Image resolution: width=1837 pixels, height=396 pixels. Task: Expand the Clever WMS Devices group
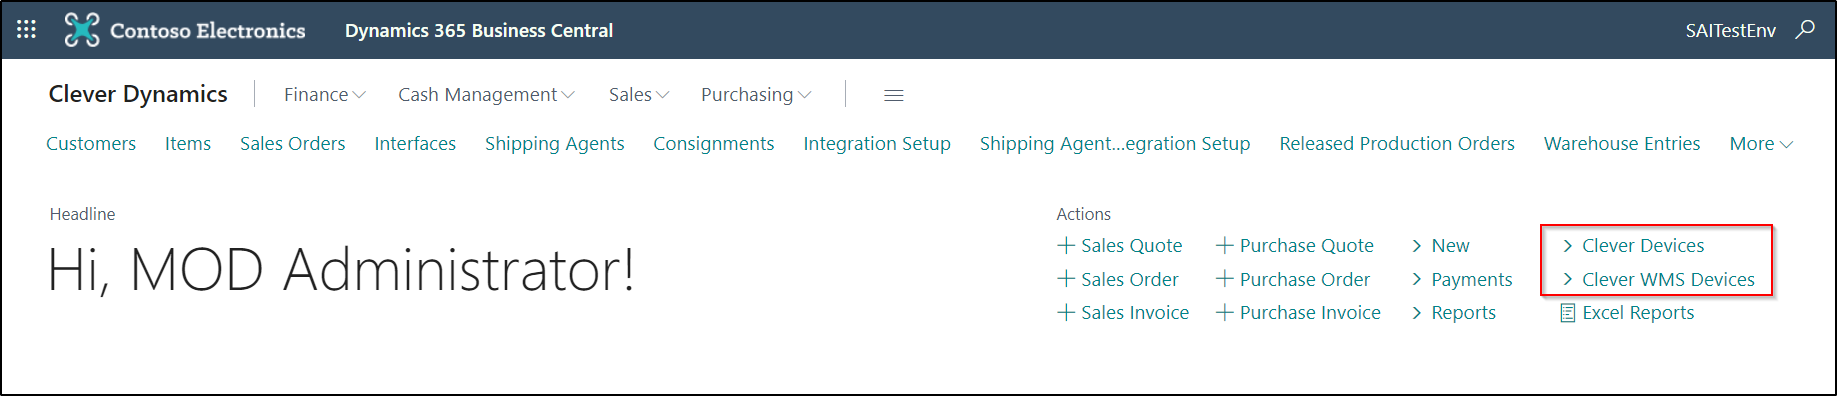pyautogui.click(x=1658, y=280)
